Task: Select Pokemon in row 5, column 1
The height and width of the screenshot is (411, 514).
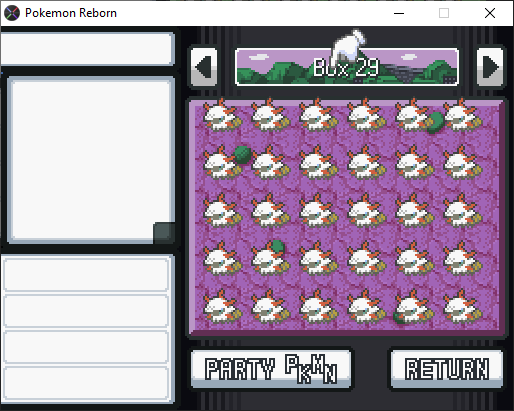Action: point(222,307)
